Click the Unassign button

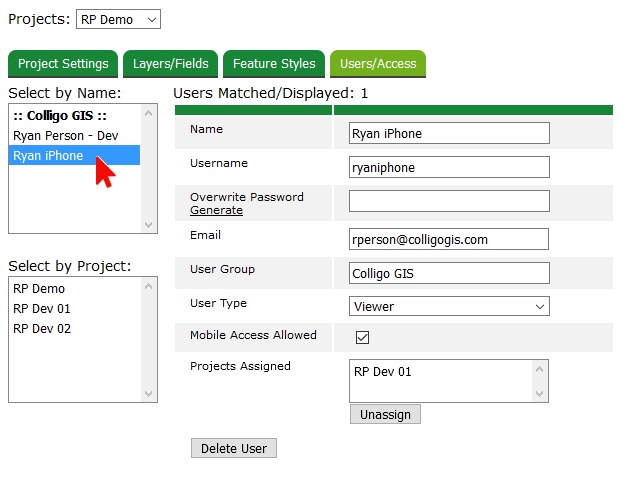pyautogui.click(x=385, y=414)
